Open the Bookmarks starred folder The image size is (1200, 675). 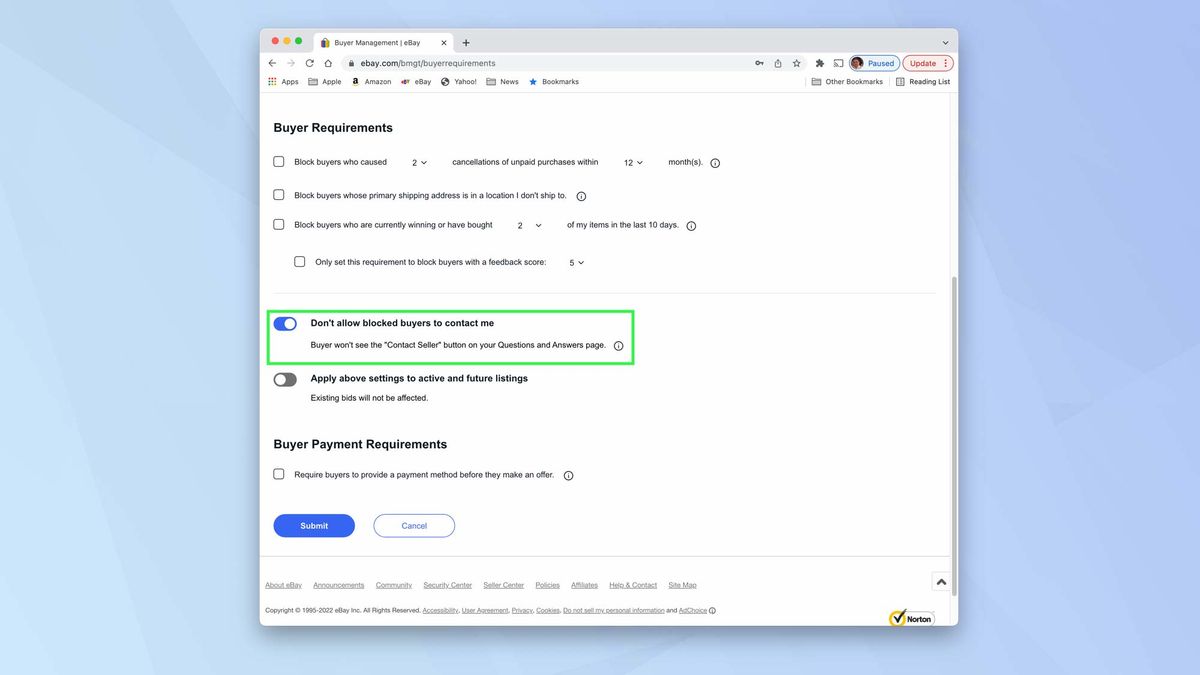[554, 82]
